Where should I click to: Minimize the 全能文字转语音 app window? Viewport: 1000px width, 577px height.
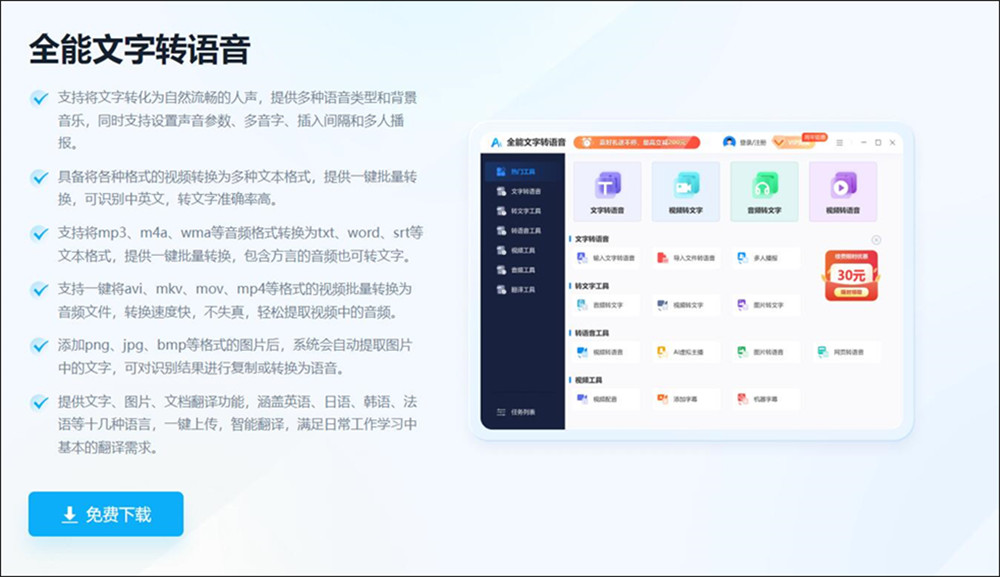864,142
